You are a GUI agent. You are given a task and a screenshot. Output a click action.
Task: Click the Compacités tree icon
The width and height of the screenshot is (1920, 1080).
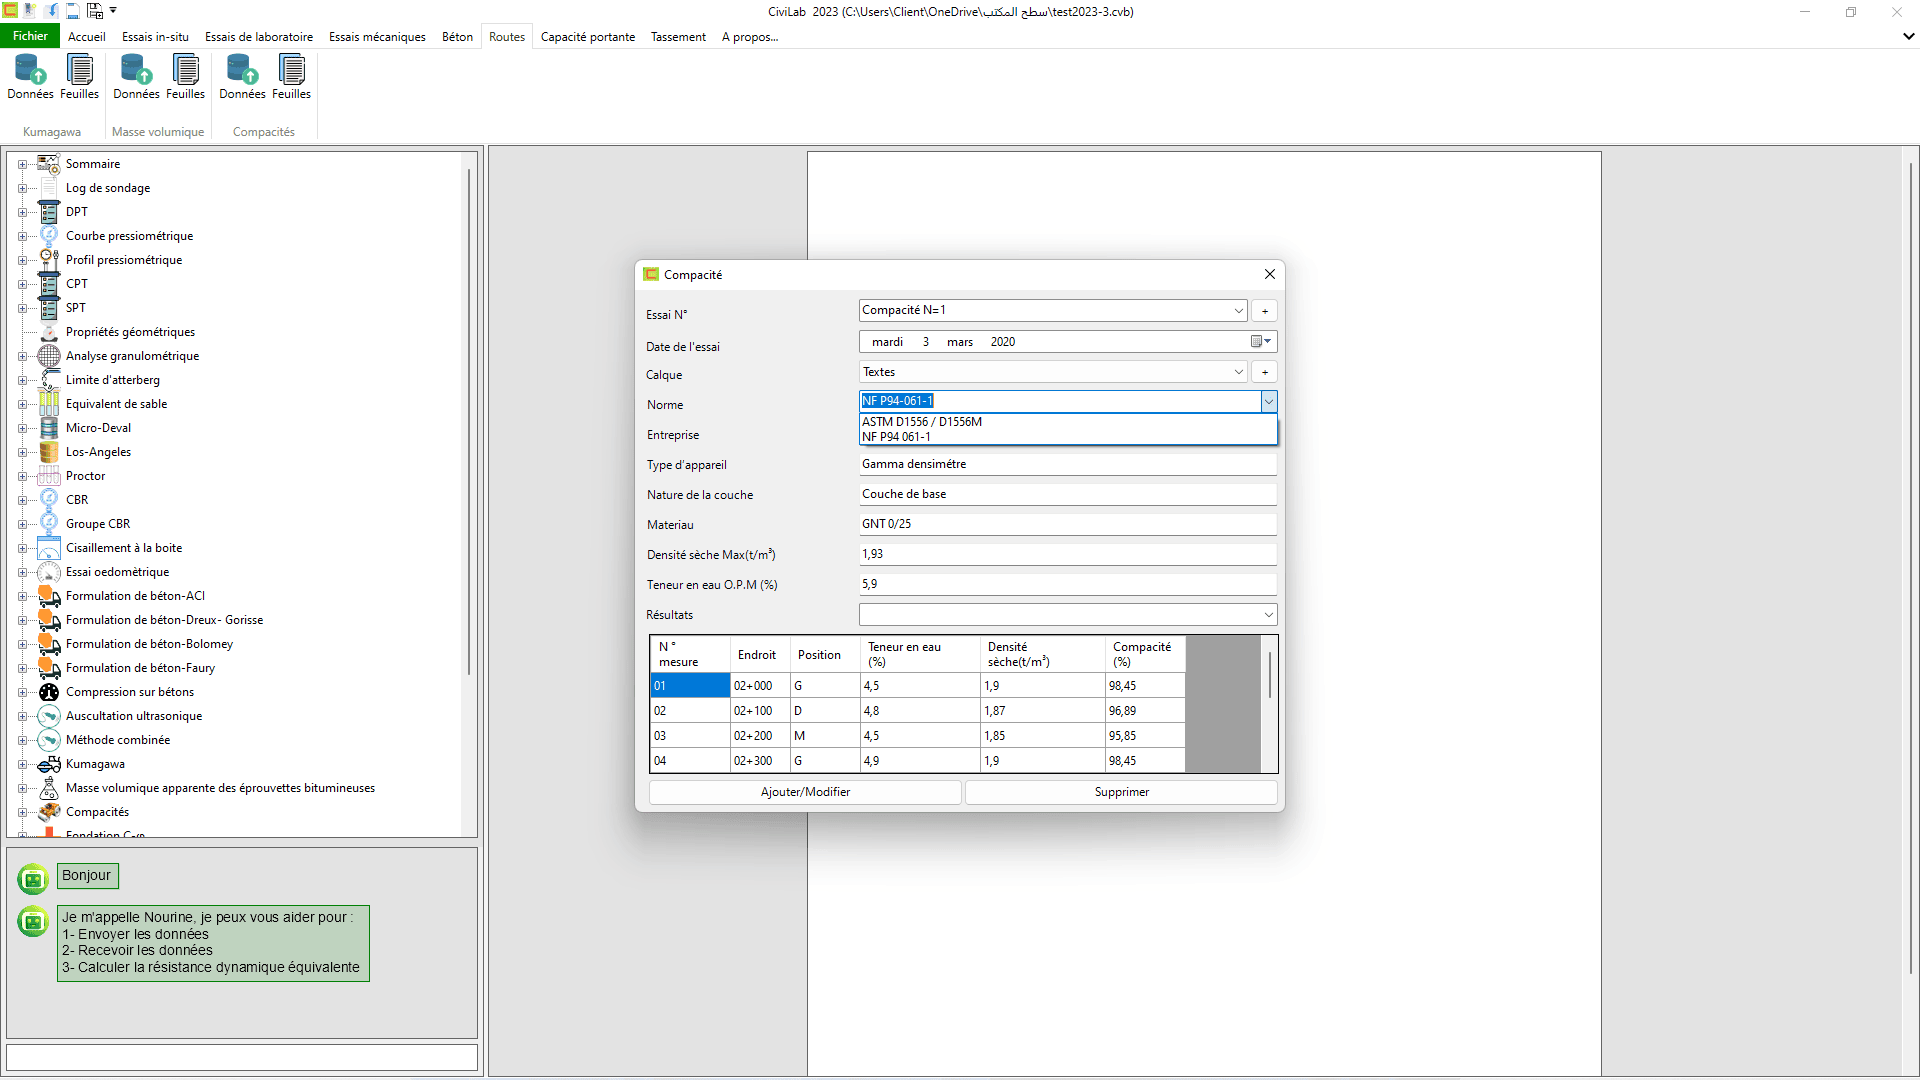49,812
